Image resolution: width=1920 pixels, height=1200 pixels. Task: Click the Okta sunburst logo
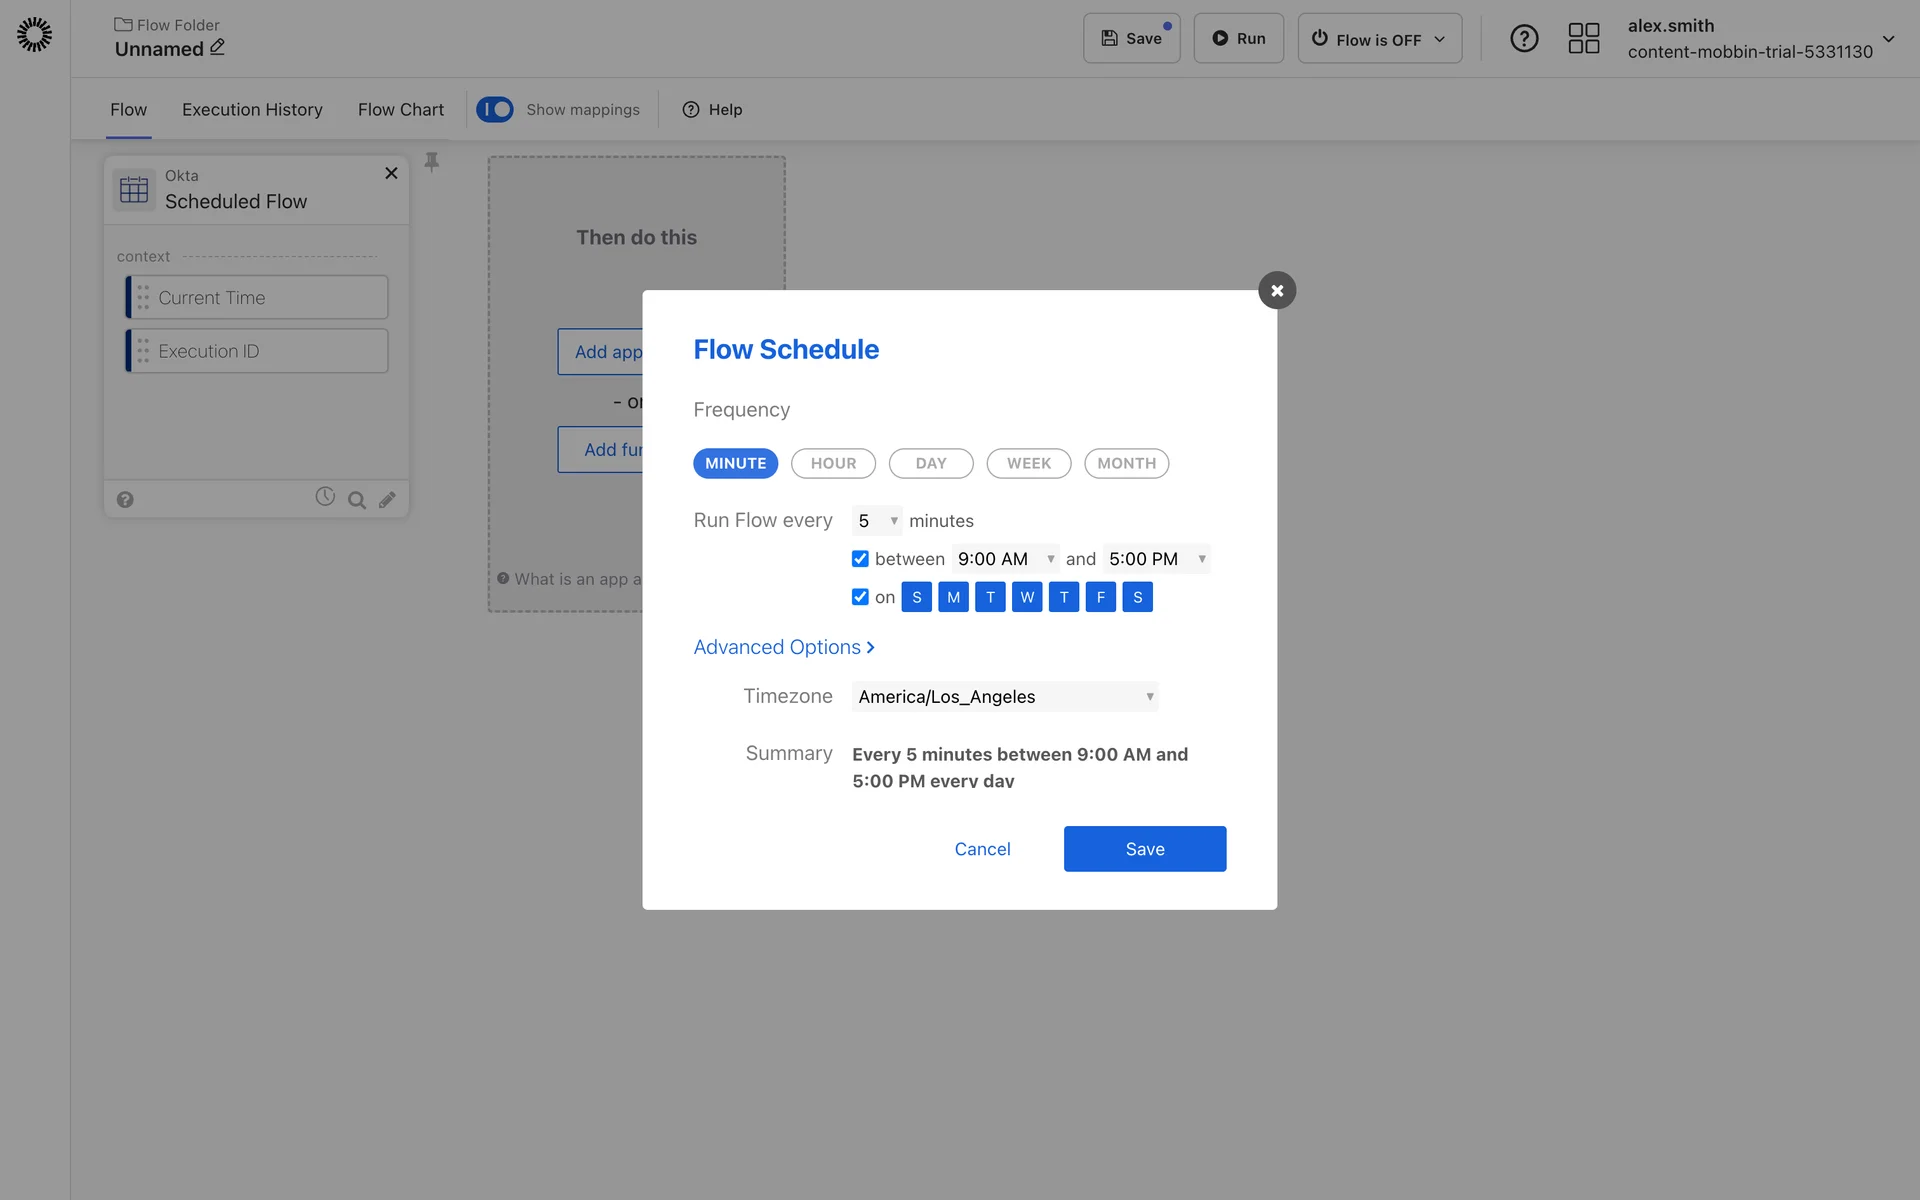tap(34, 35)
